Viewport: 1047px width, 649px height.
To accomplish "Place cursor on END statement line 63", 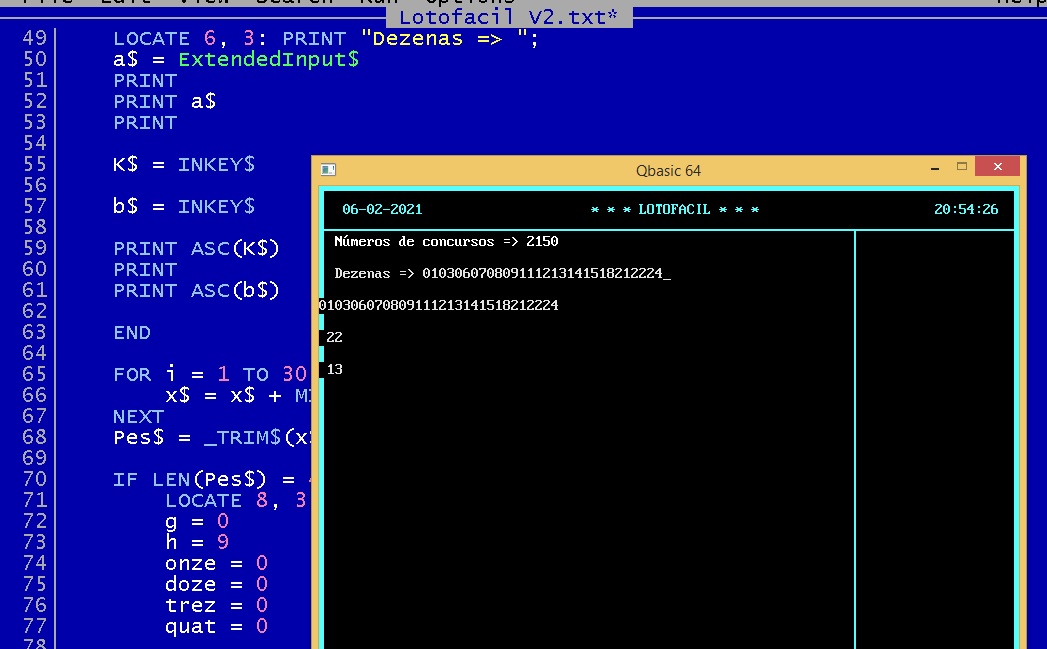I will tap(132, 333).
